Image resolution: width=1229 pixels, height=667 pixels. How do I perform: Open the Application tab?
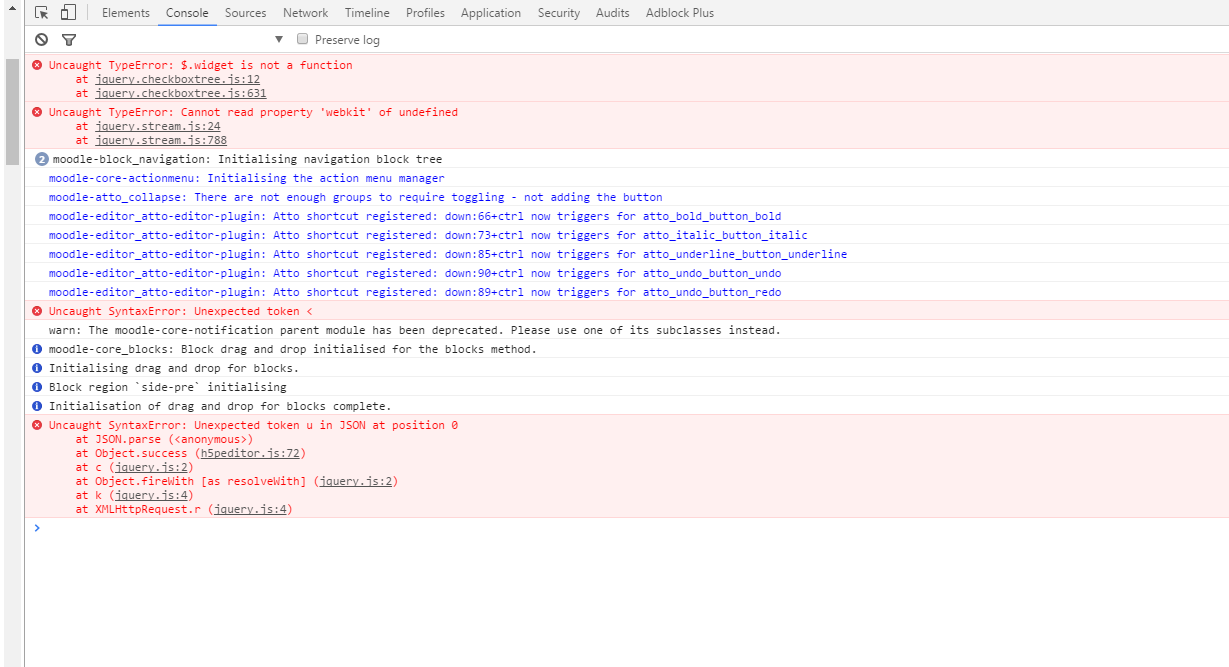coord(491,13)
